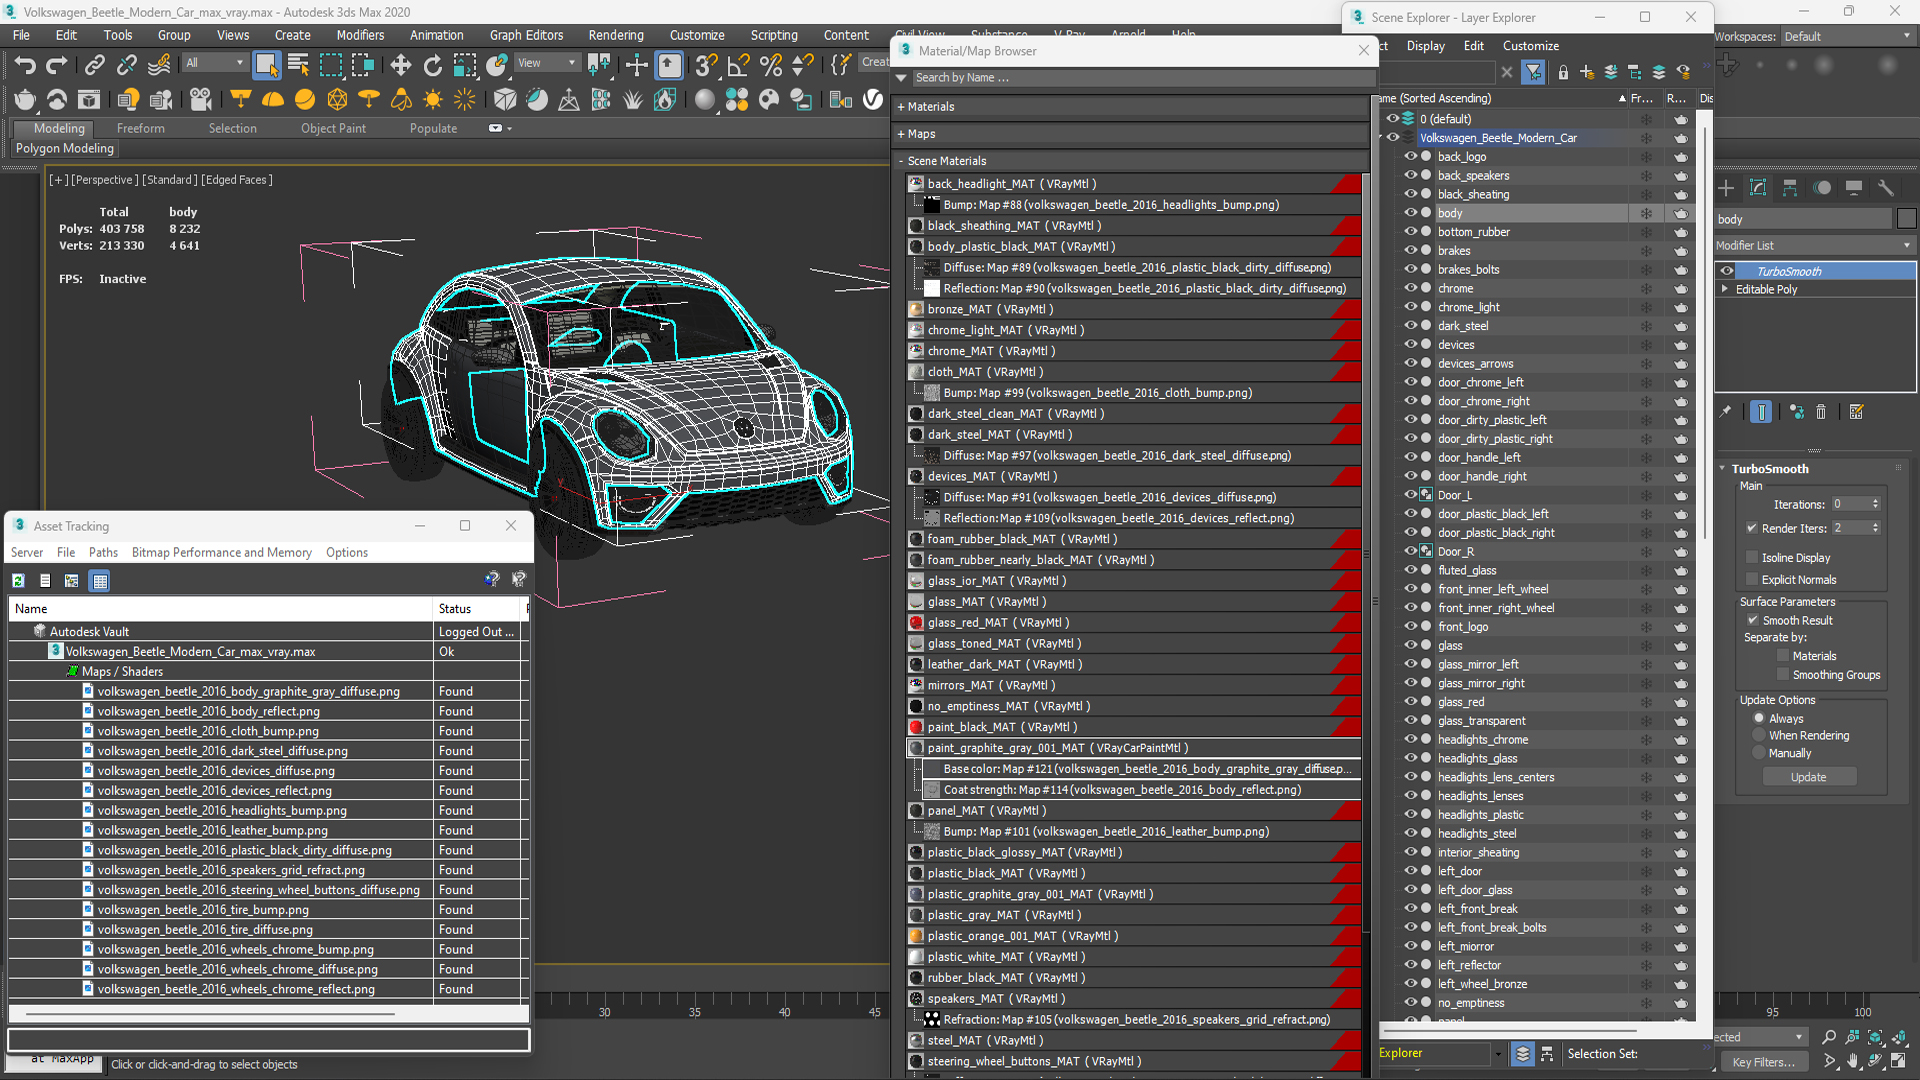
Task: Click the object color swatch beside body name
Action: 1906,219
